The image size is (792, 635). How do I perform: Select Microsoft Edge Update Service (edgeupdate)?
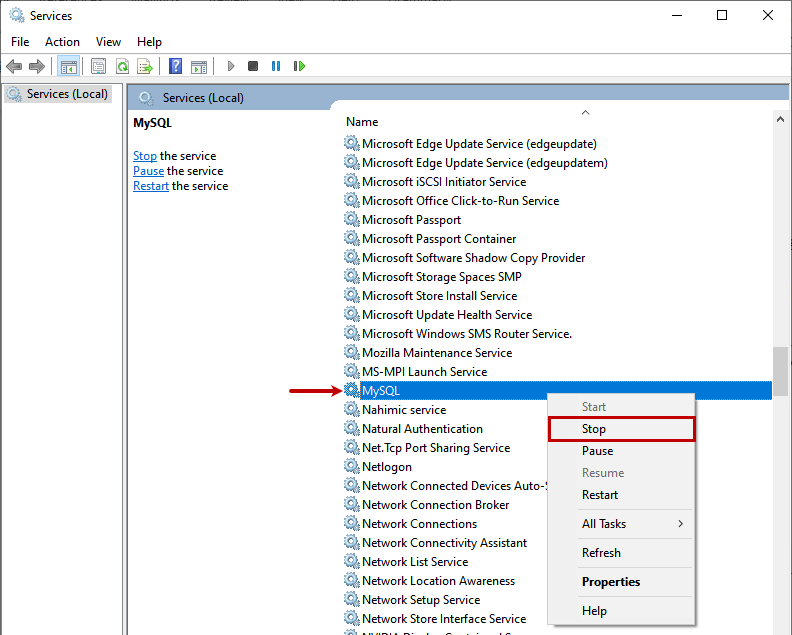(x=479, y=144)
